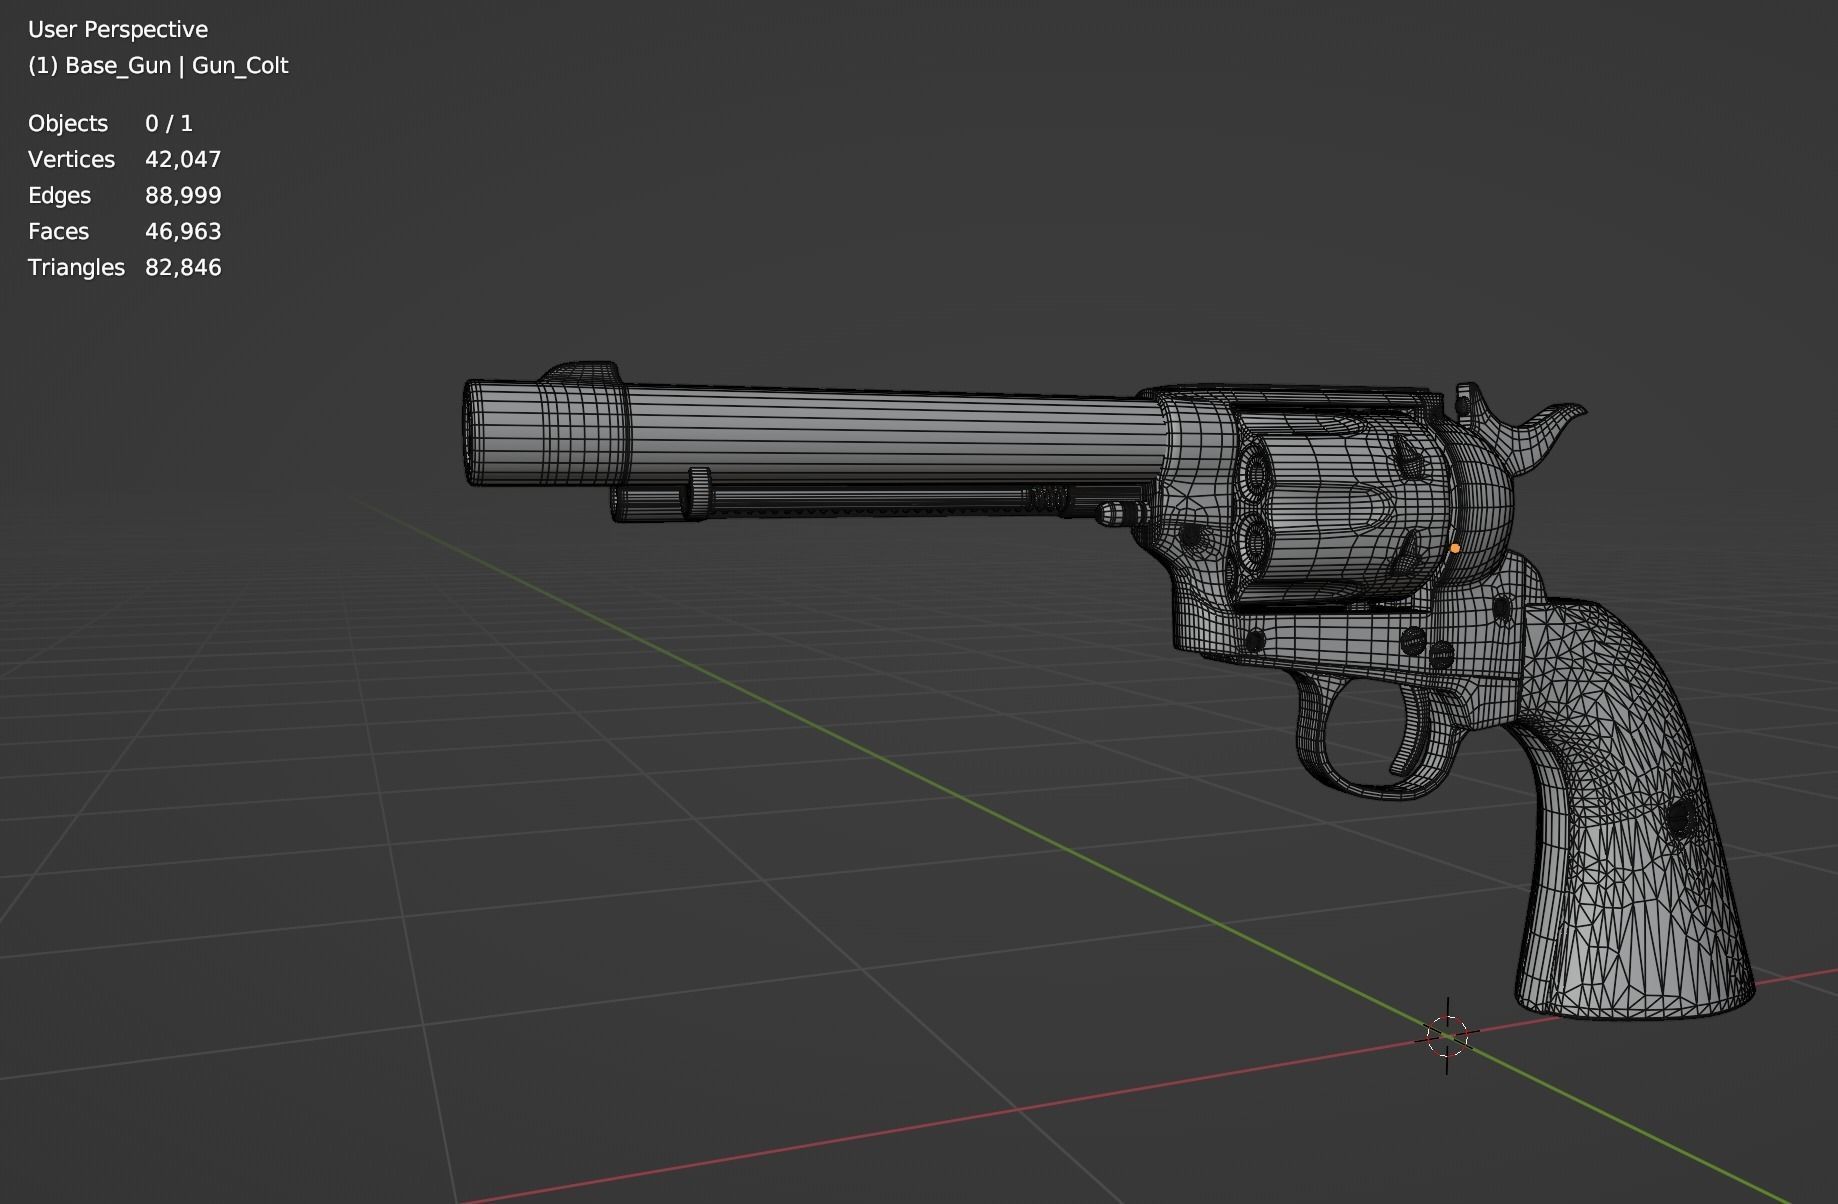Click the Objects count '0 / 1'
Screen dimensions: 1838x1204
(x=169, y=123)
